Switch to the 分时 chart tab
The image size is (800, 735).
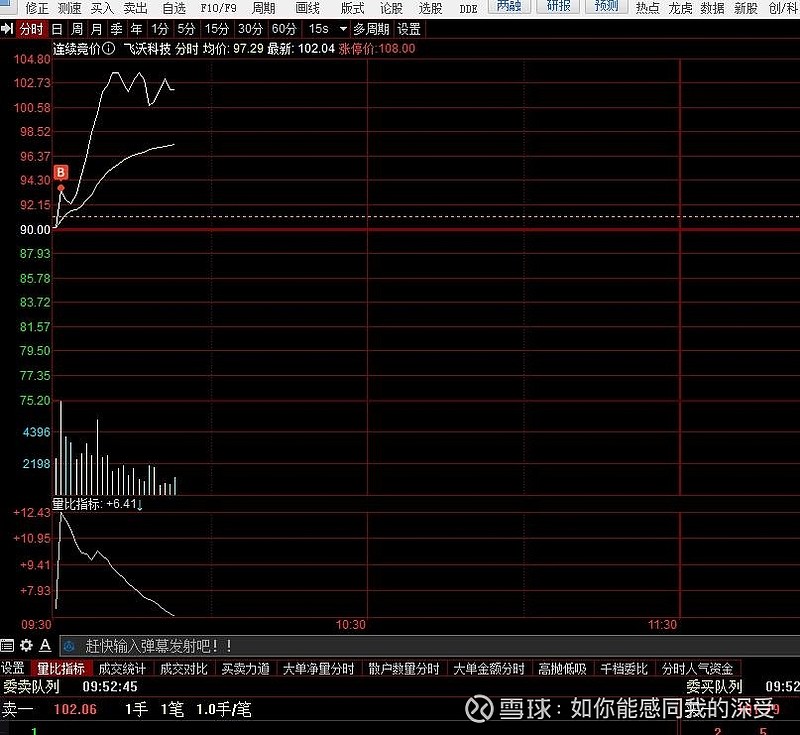point(31,29)
